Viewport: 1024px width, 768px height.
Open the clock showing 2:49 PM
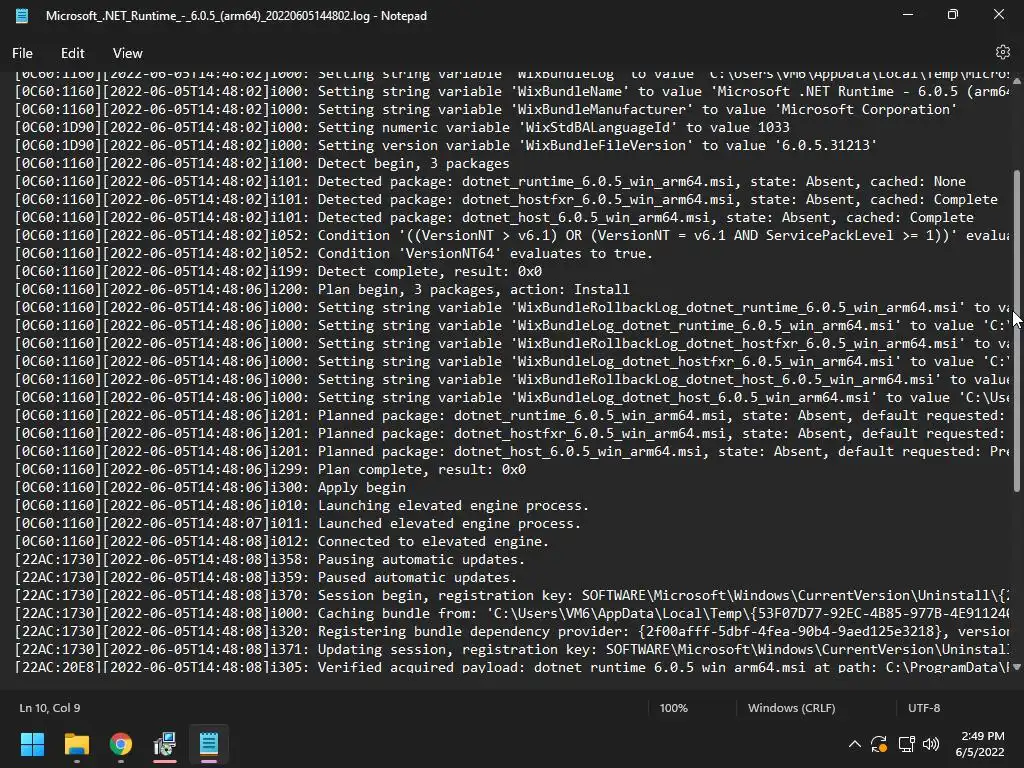(x=980, y=744)
